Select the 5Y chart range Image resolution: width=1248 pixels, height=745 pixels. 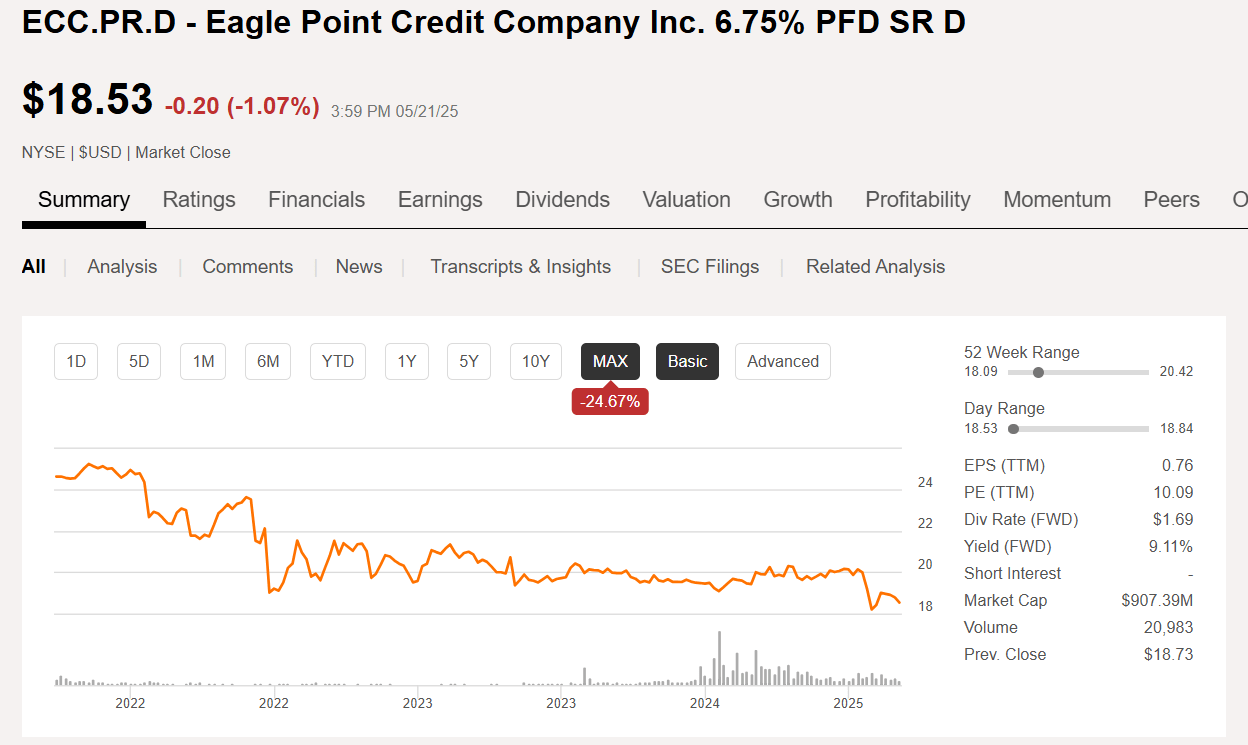point(468,361)
